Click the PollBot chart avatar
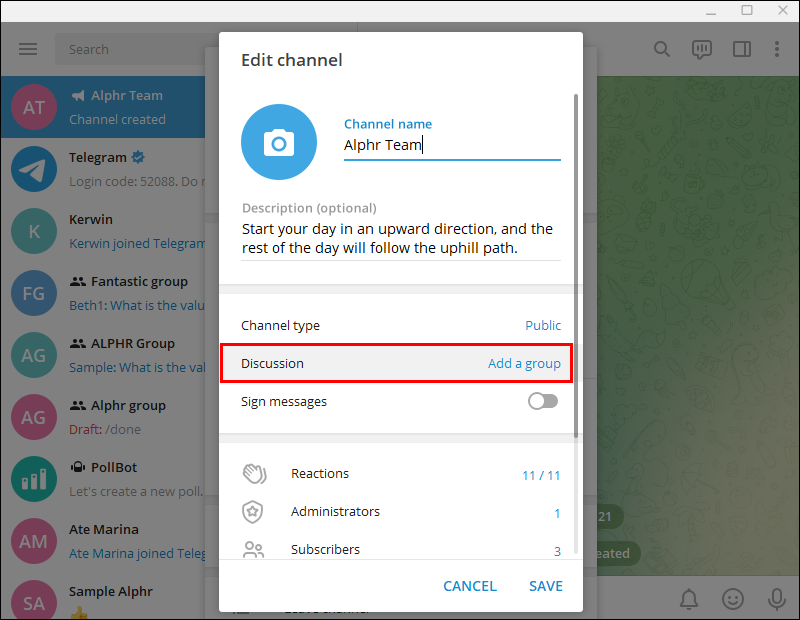This screenshot has width=800, height=620. coord(34,479)
